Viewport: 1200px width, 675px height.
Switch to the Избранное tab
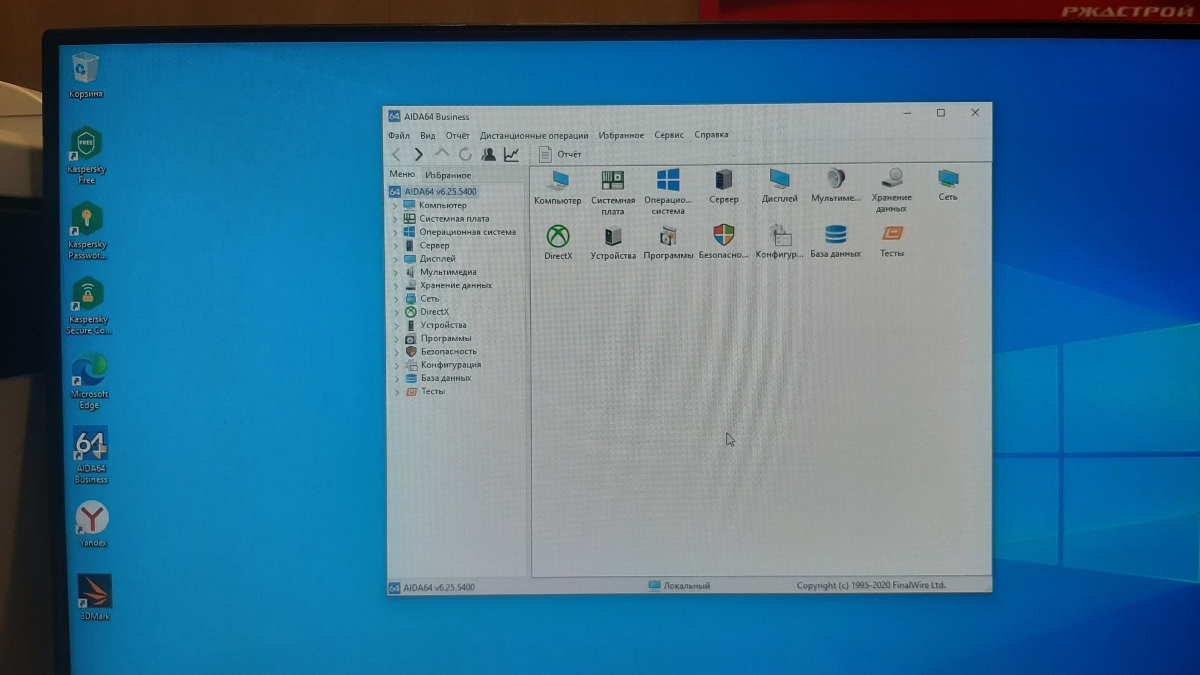447,175
